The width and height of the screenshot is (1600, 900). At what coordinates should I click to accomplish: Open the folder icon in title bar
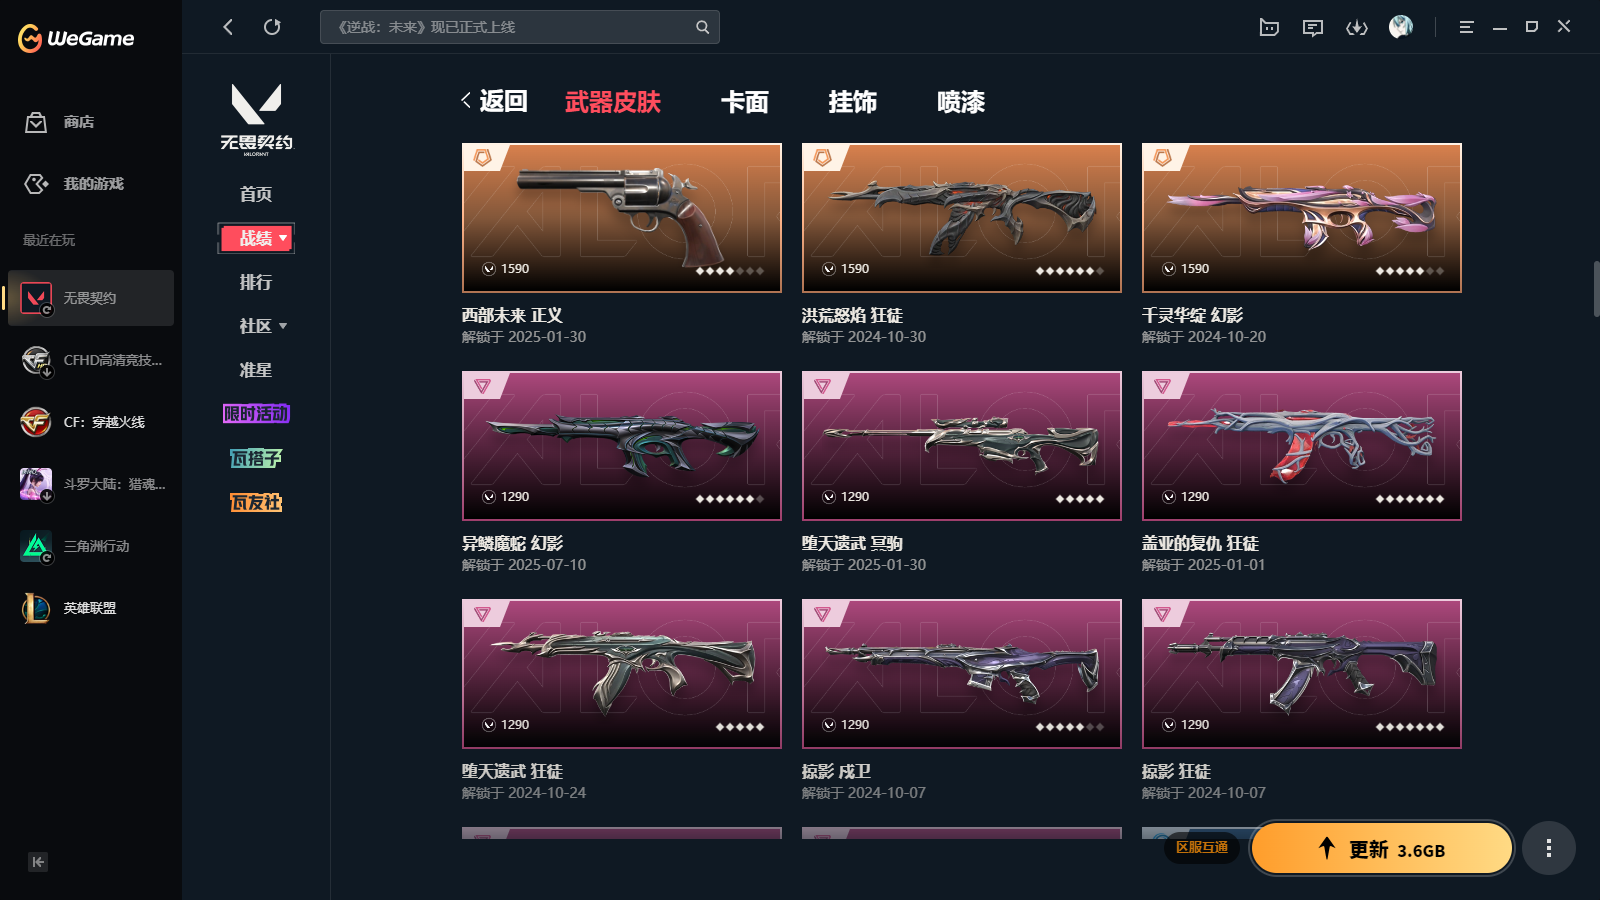coord(1269,28)
